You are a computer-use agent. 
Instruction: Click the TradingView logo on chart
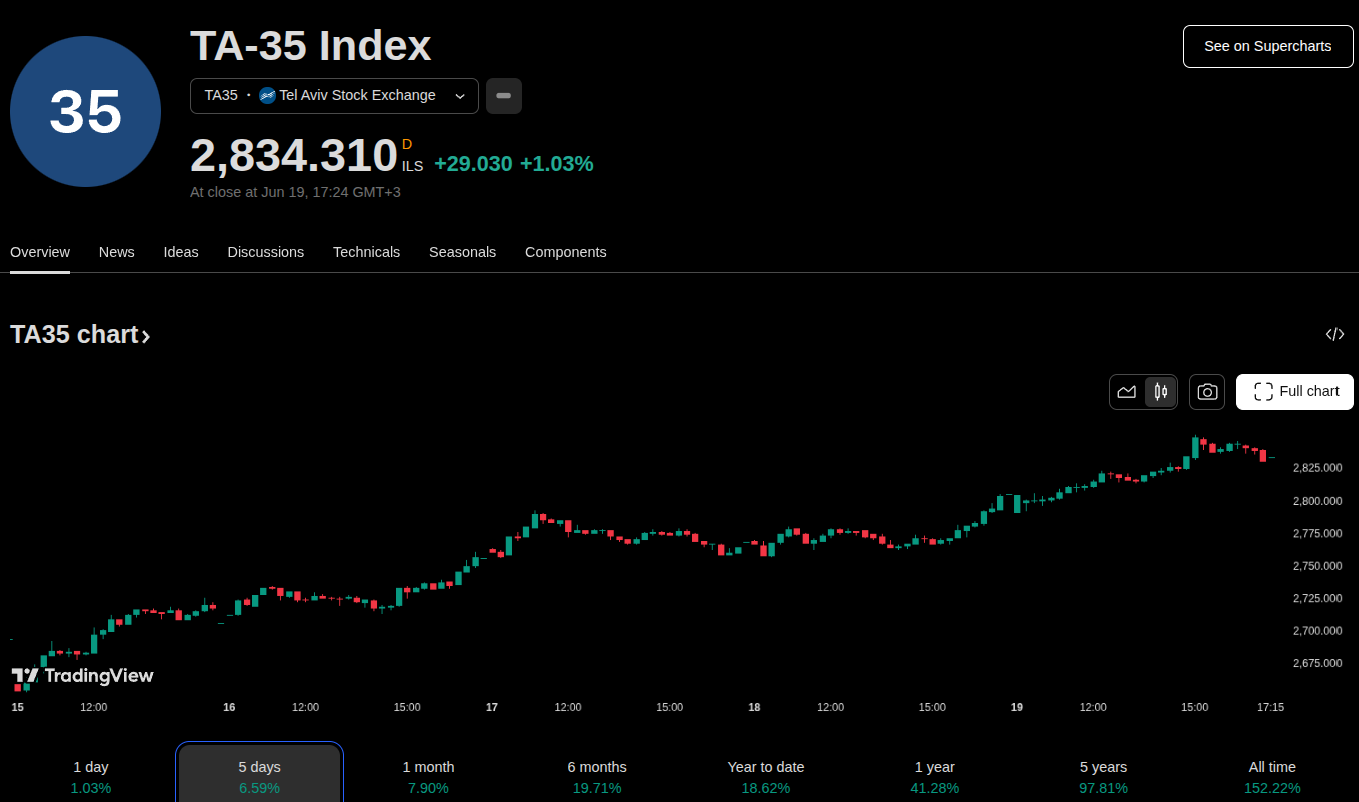click(x=82, y=676)
